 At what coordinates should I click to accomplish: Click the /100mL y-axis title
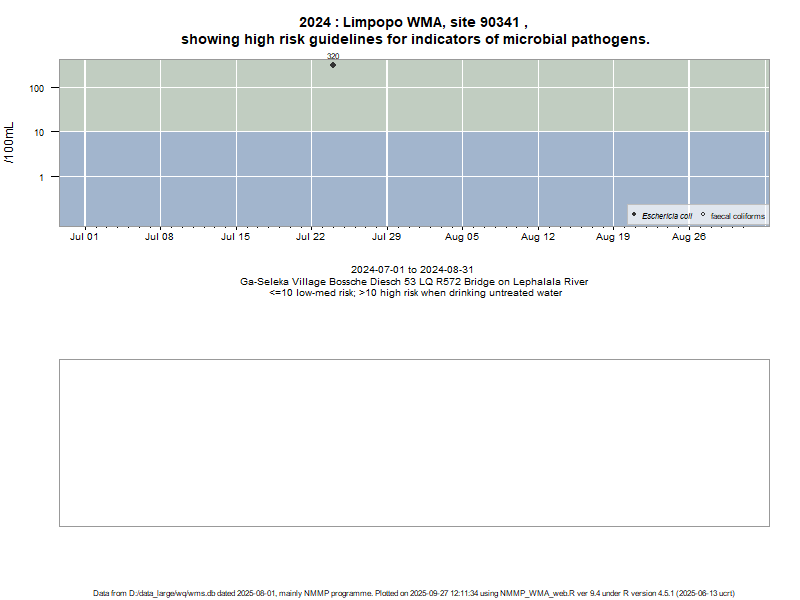click(10, 143)
